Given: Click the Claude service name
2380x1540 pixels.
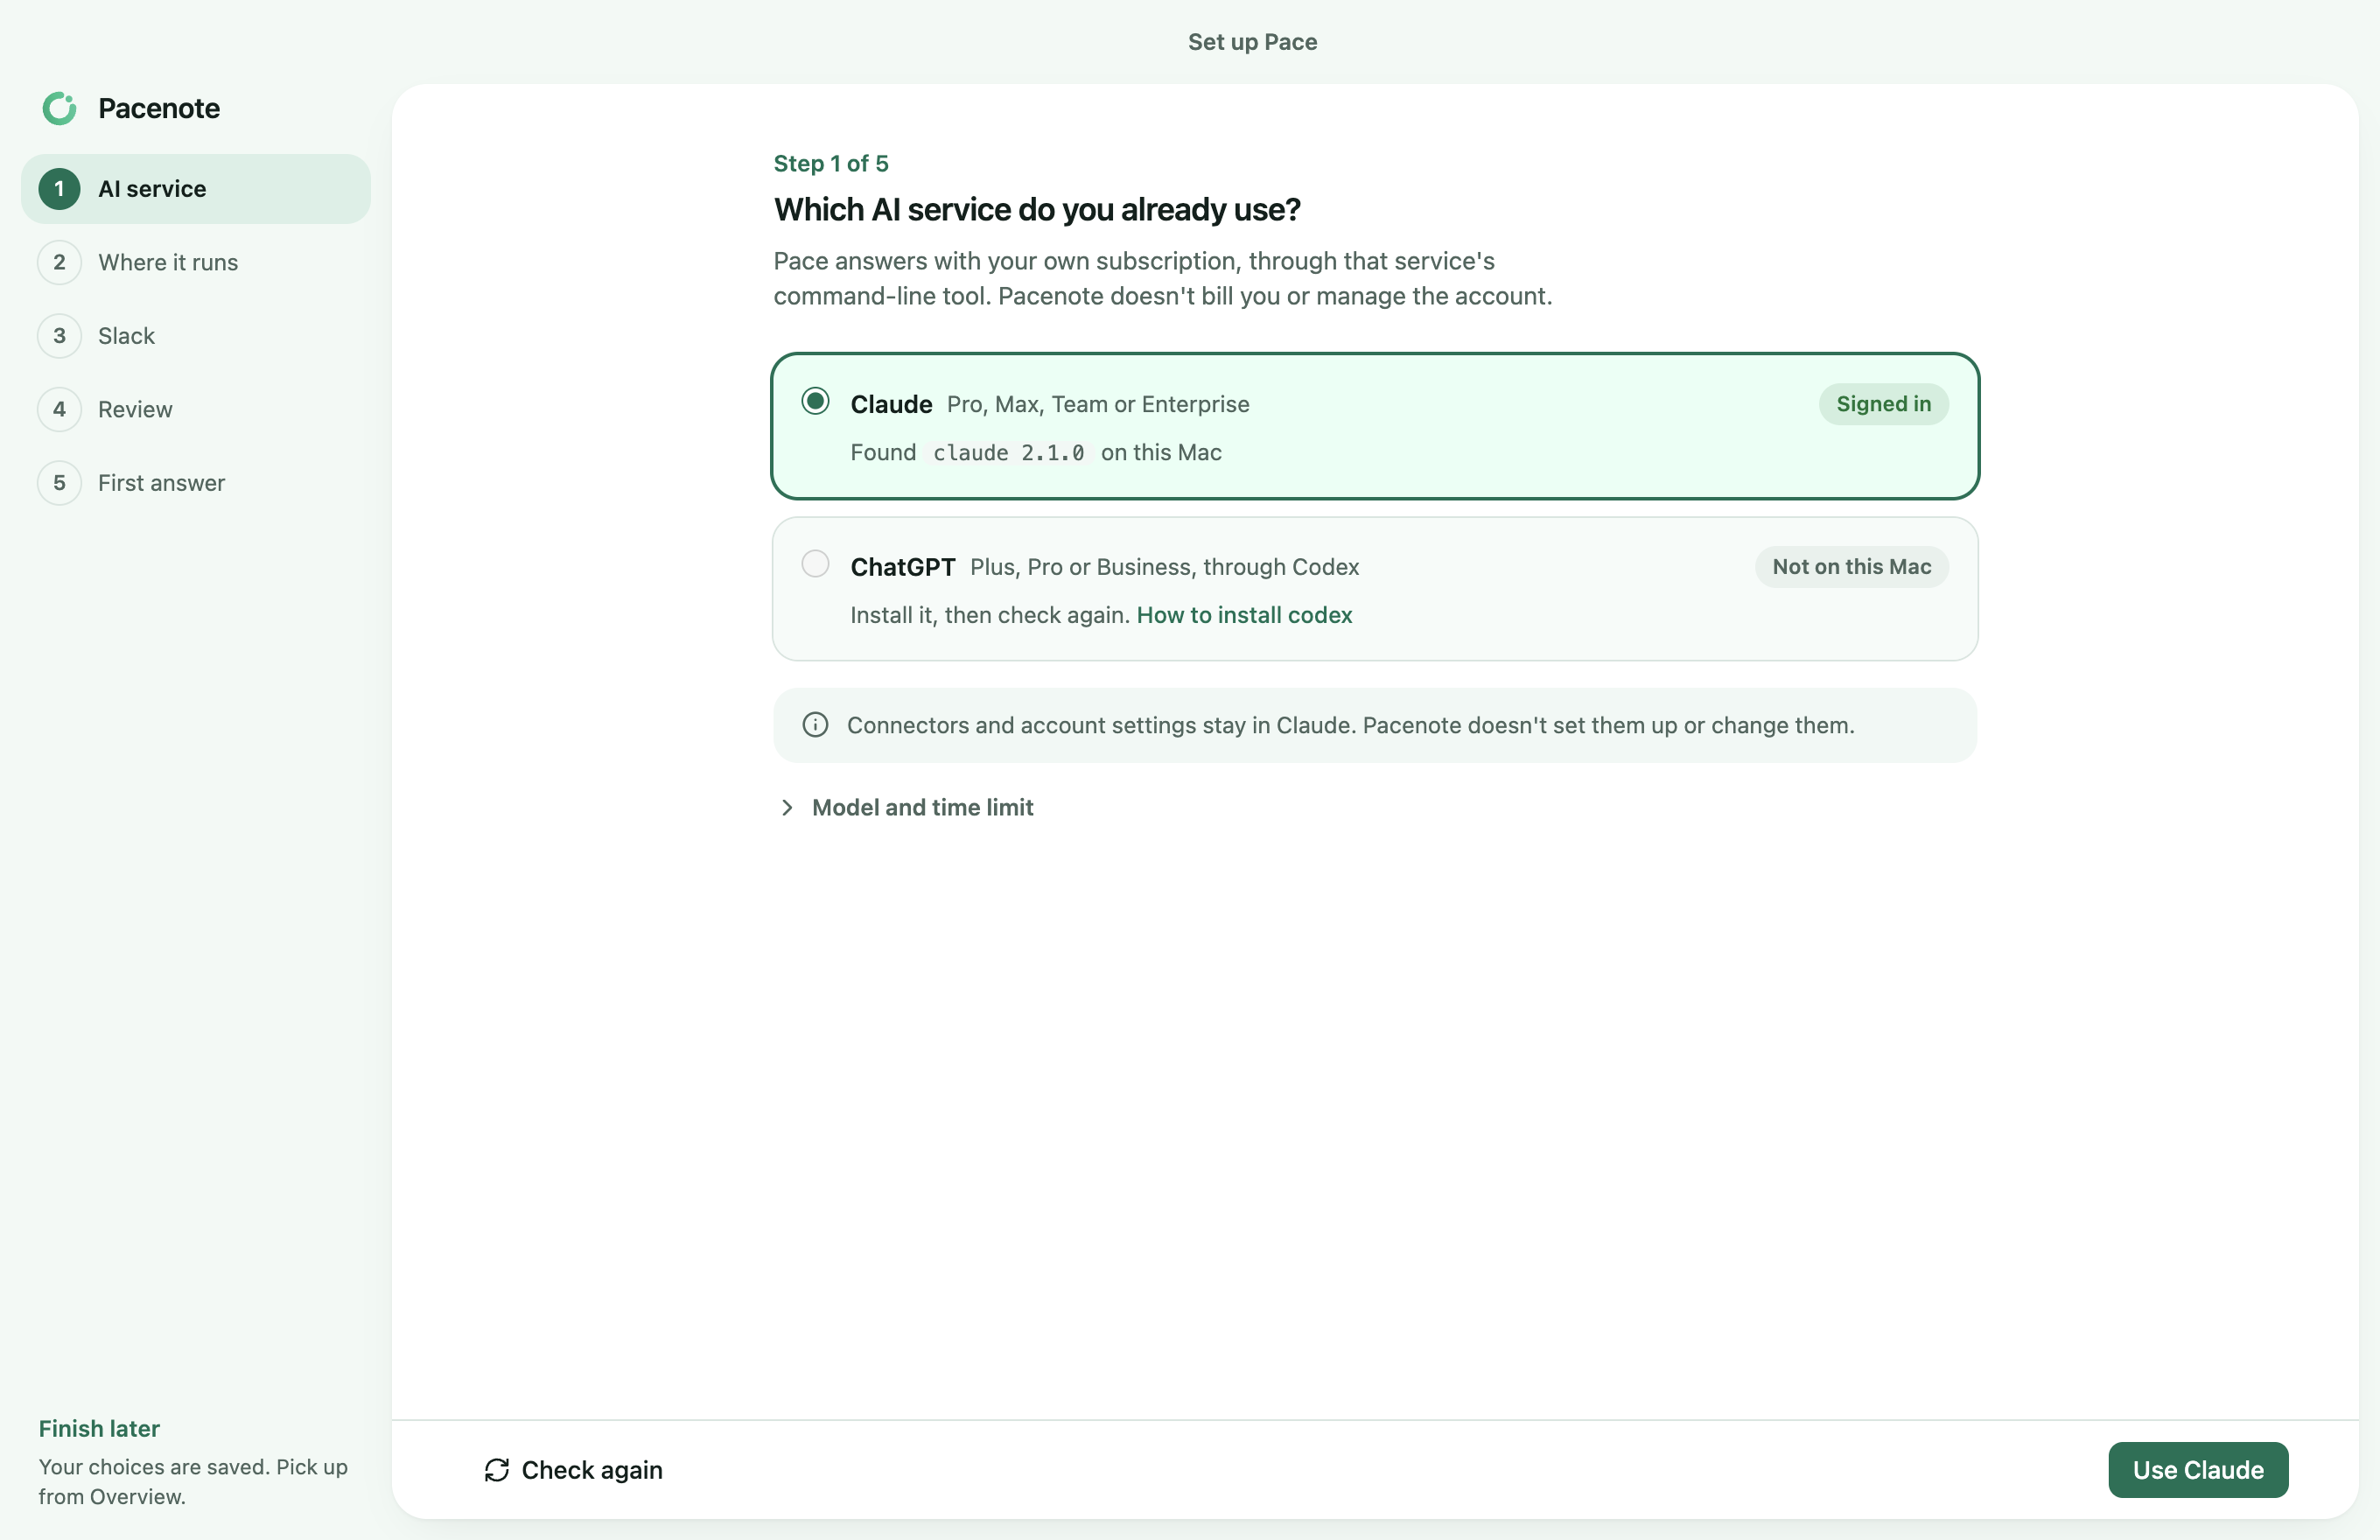Looking at the screenshot, I should point(891,404).
